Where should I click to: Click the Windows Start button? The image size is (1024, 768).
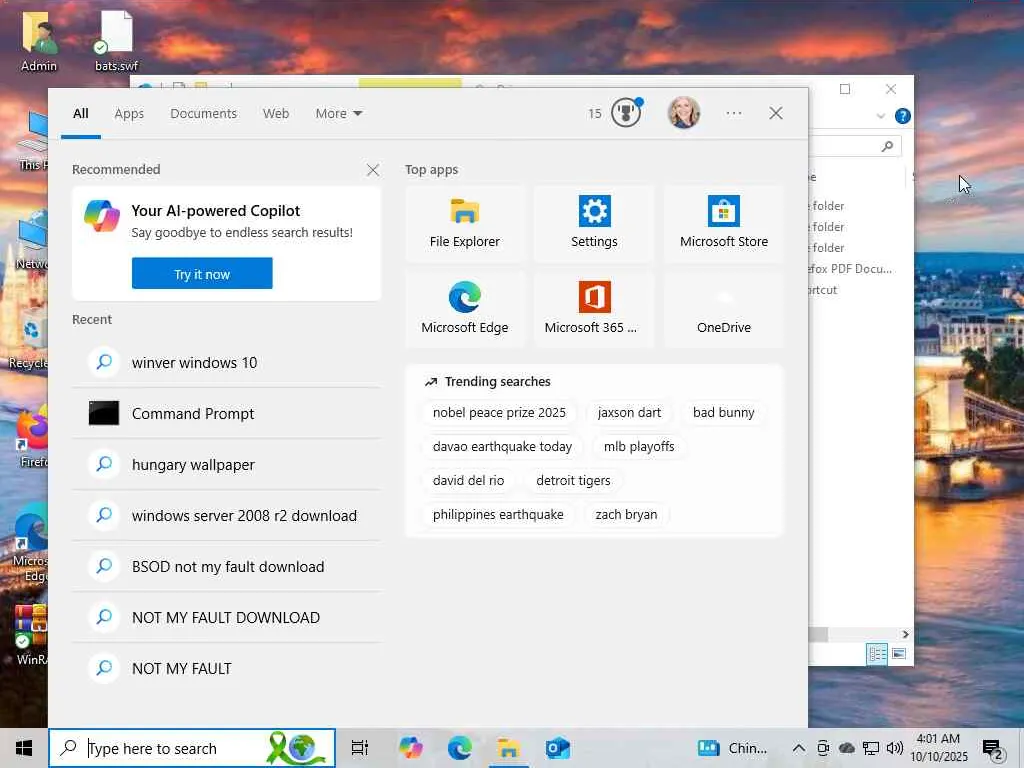point(24,748)
